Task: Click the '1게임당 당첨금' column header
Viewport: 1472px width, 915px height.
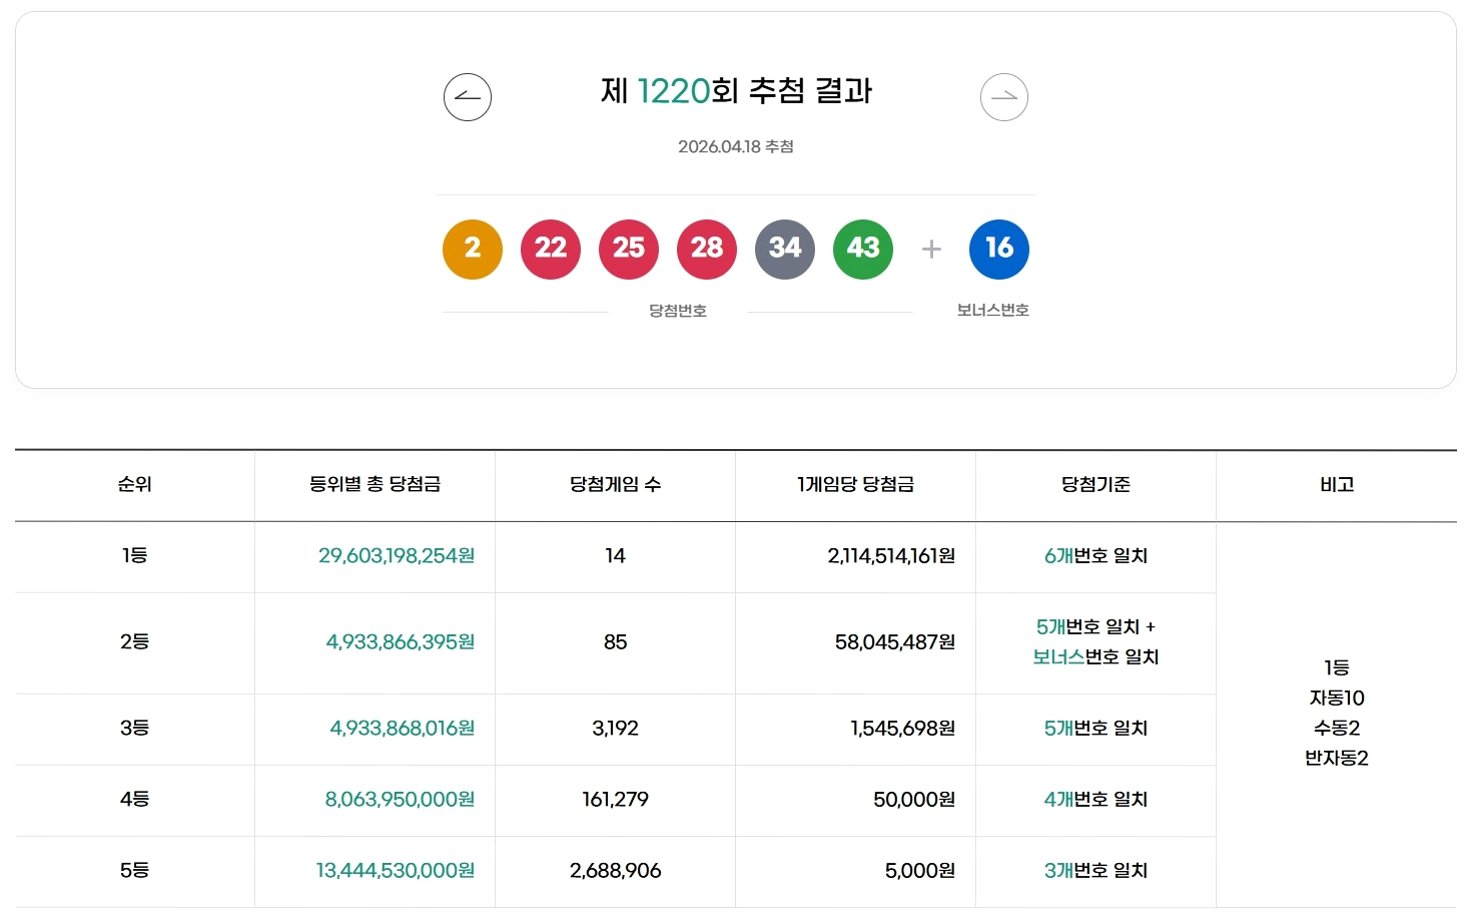Action: point(855,485)
